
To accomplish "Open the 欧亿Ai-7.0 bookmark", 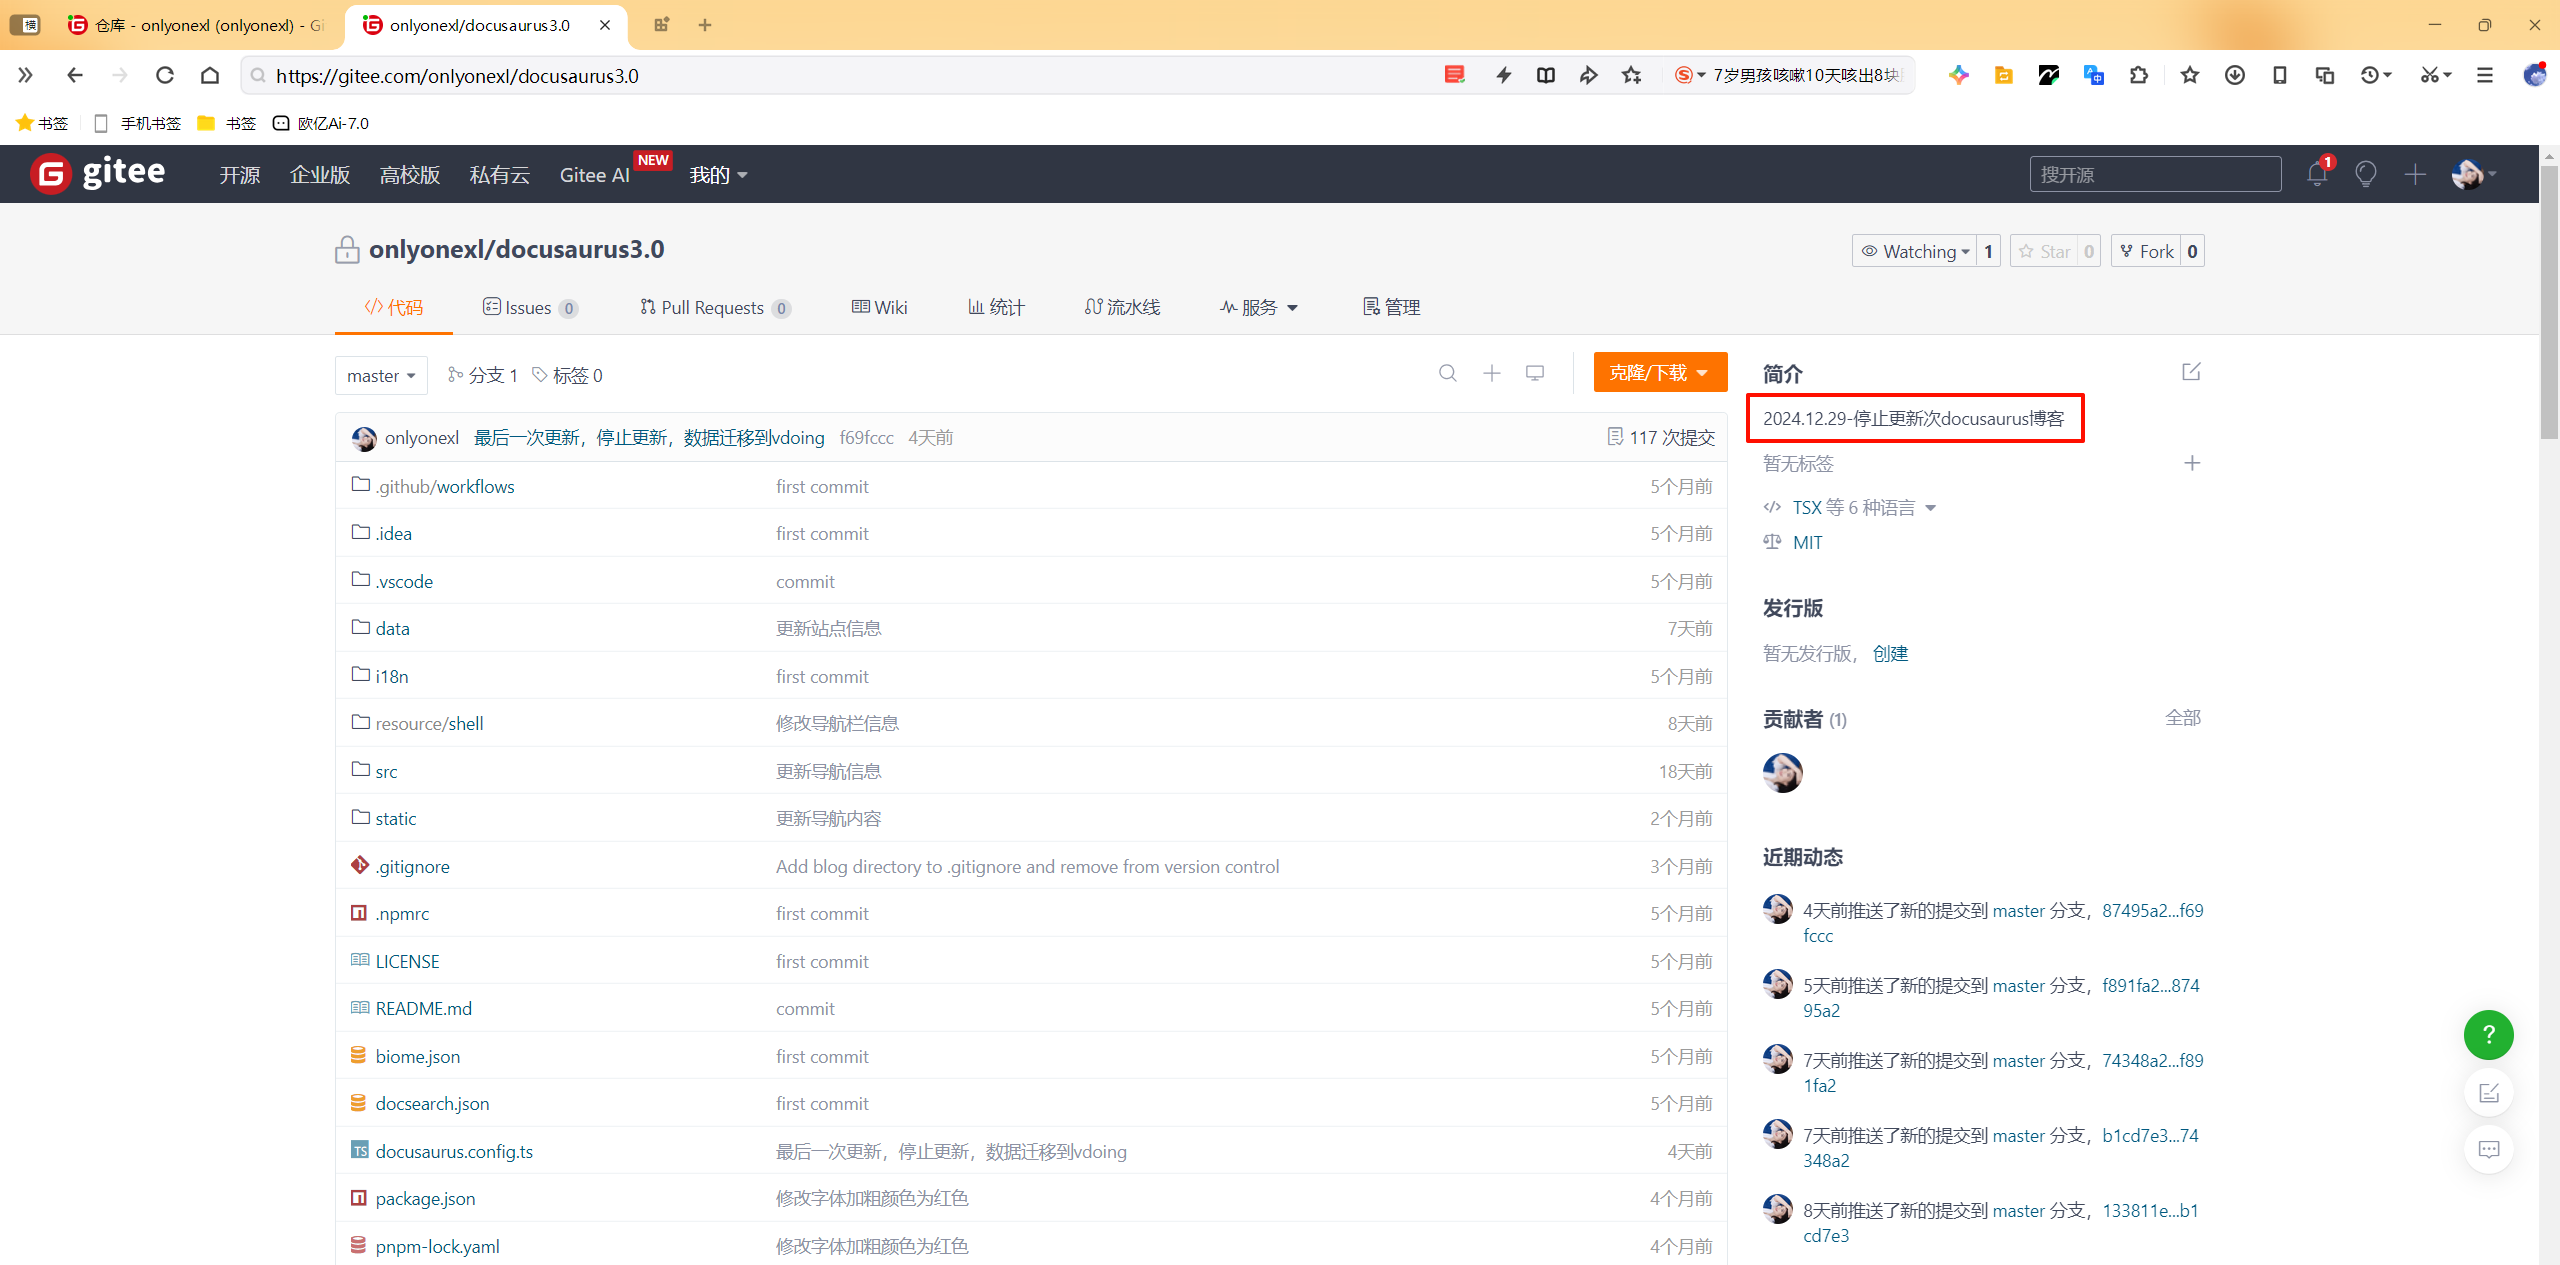I will click(x=321, y=123).
